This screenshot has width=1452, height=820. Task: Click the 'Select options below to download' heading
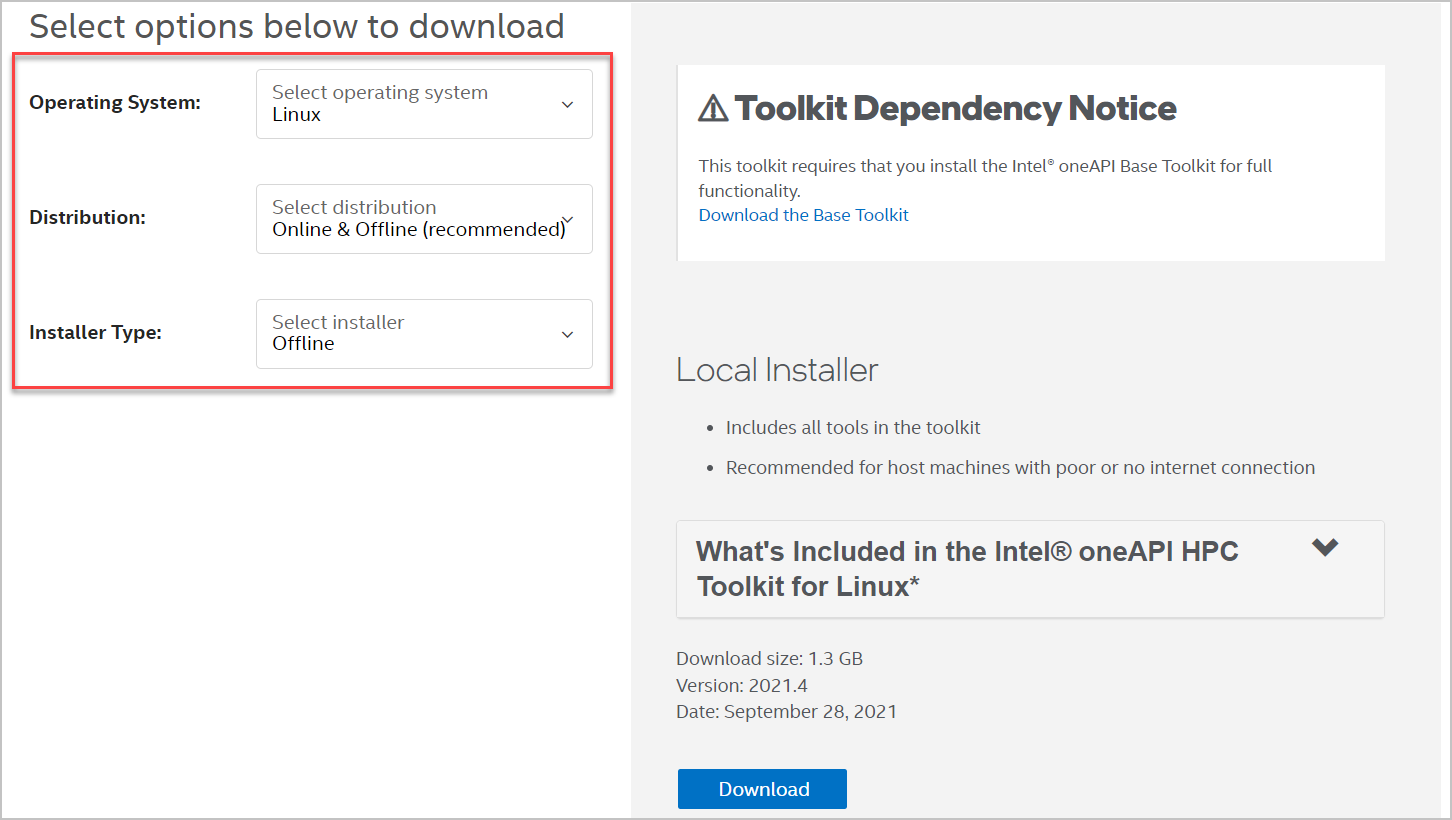pos(297,26)
